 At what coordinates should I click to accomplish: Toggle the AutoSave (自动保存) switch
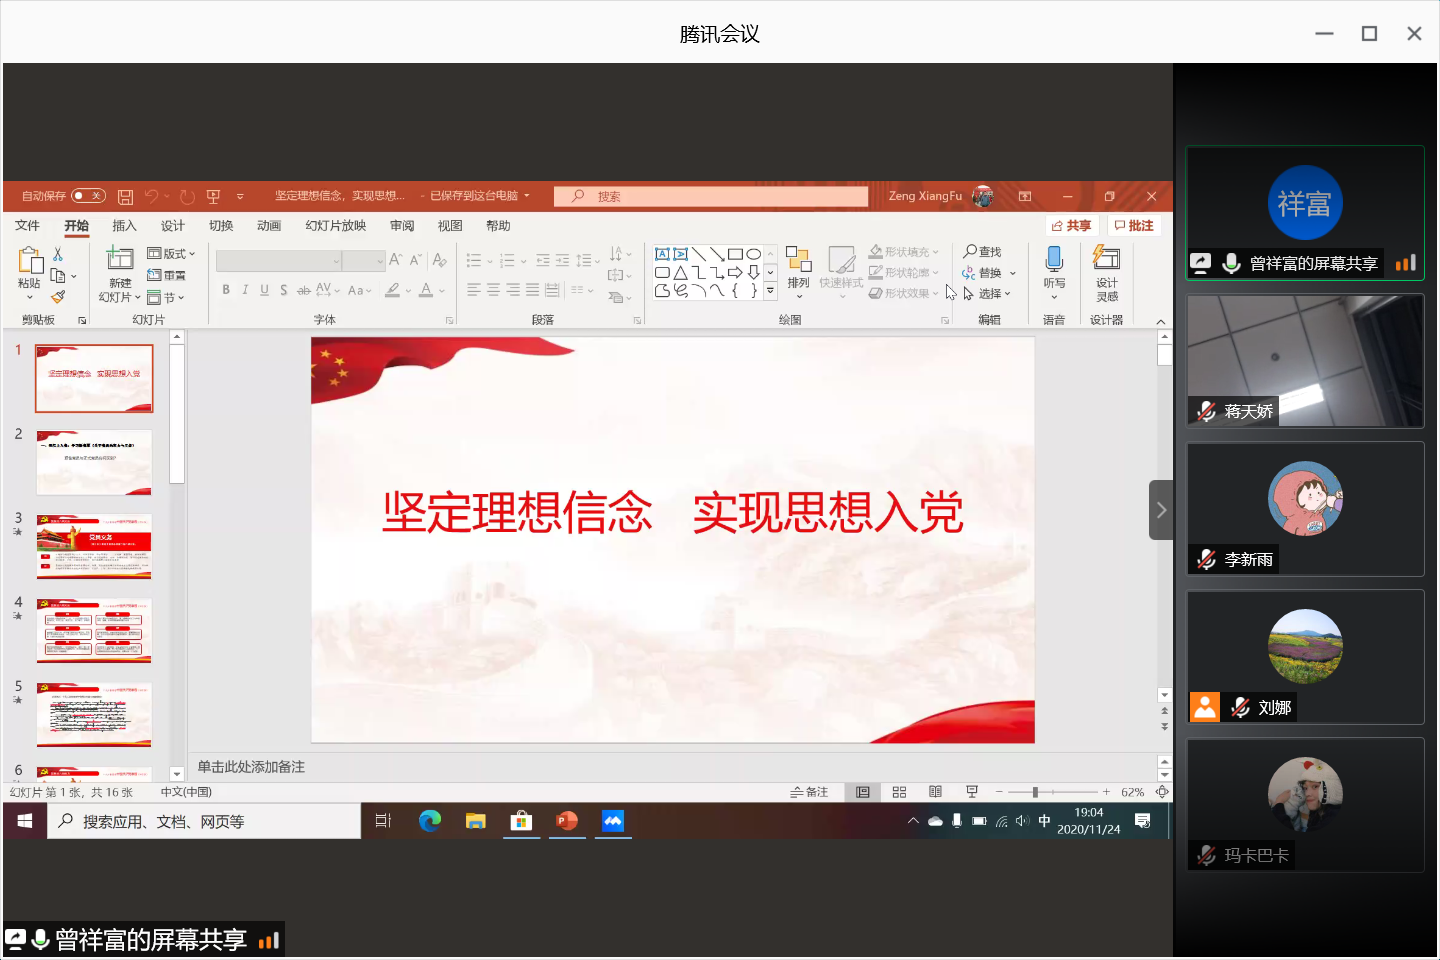pyautogui.click(x=88, y=196)
